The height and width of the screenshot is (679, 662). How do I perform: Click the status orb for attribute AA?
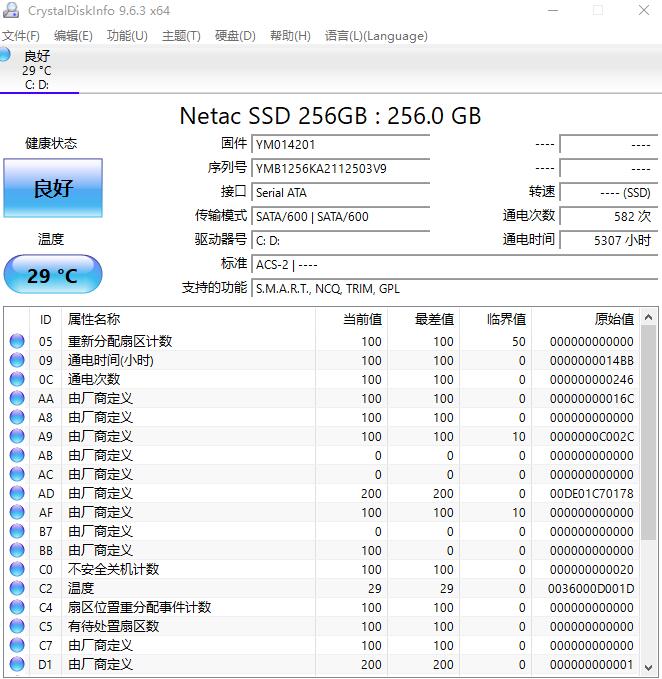[17, 398]
